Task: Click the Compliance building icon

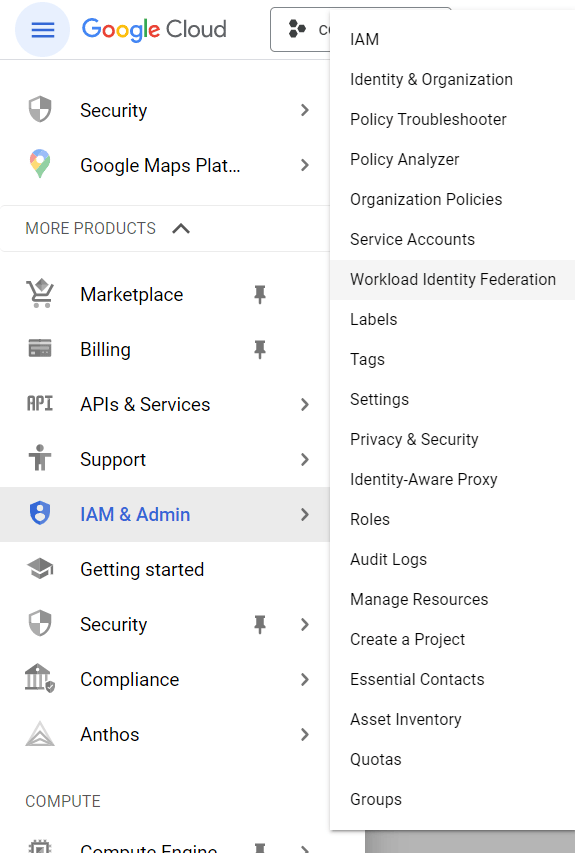Action: click(x=40, y=678)
